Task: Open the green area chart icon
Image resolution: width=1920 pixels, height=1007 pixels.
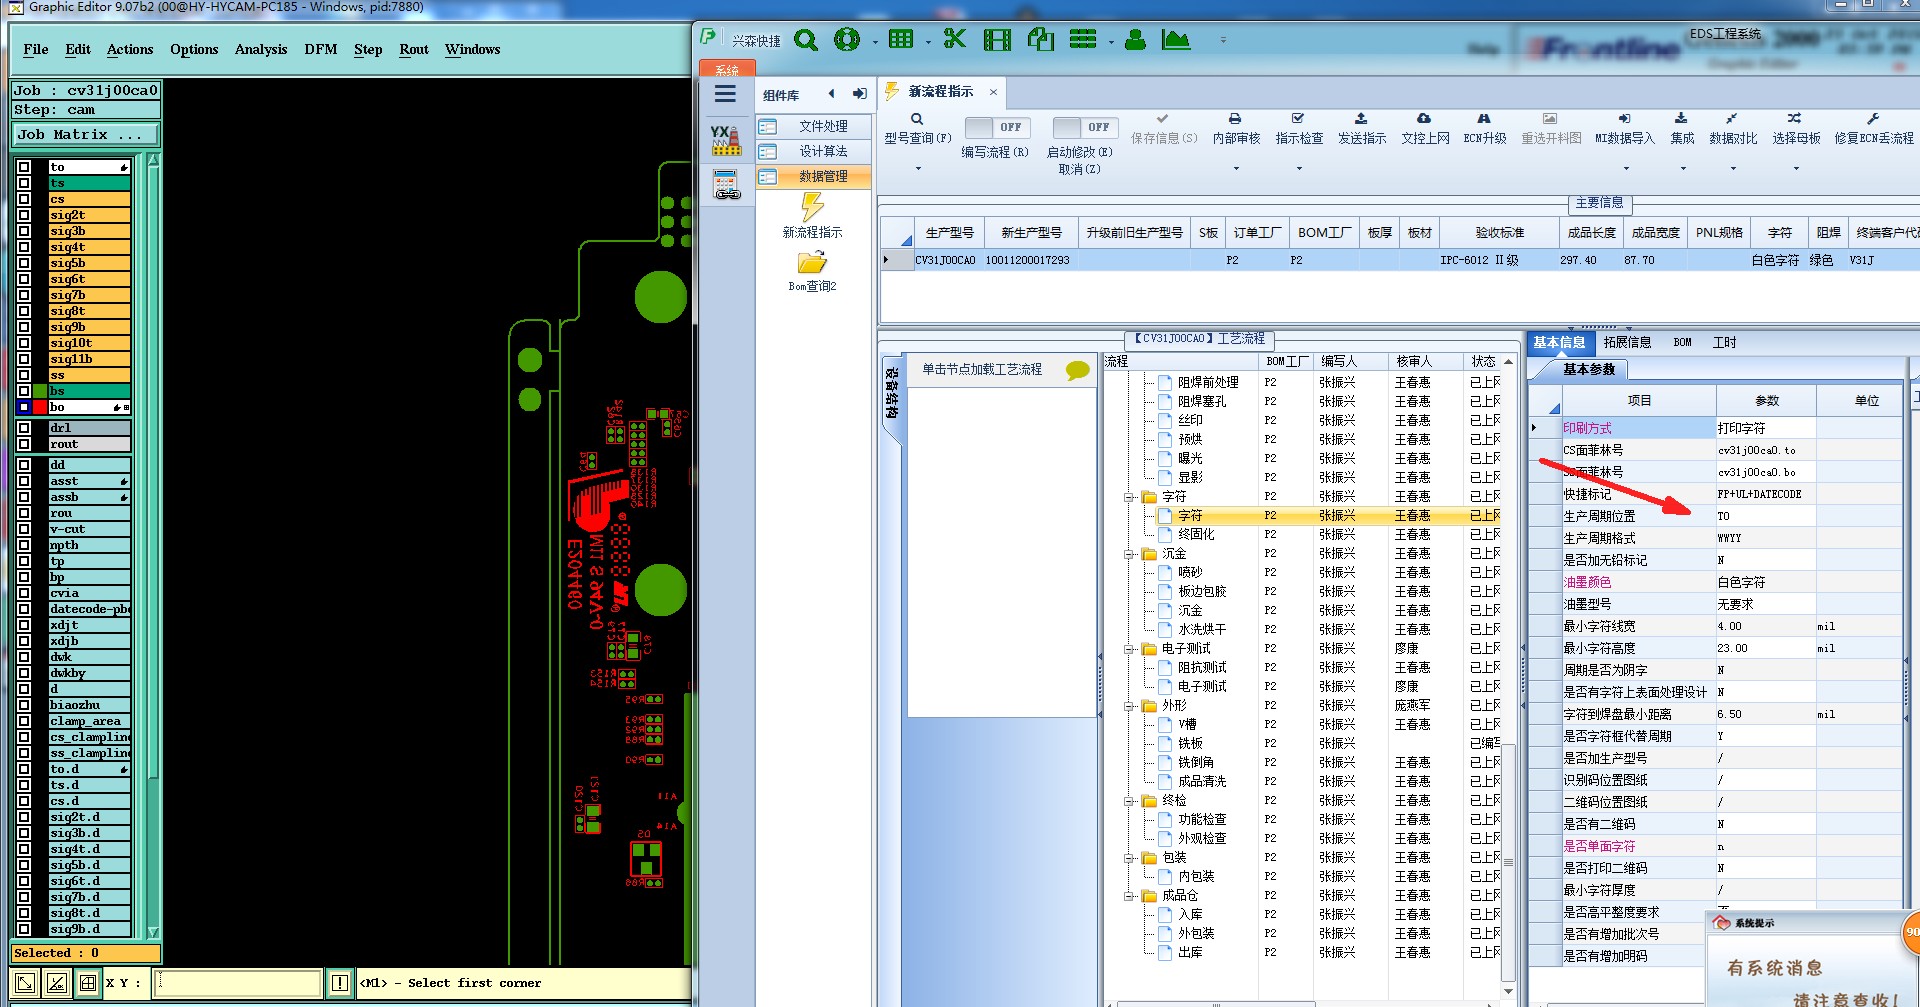Action: pyautogui.click(x=1176, y=40)
